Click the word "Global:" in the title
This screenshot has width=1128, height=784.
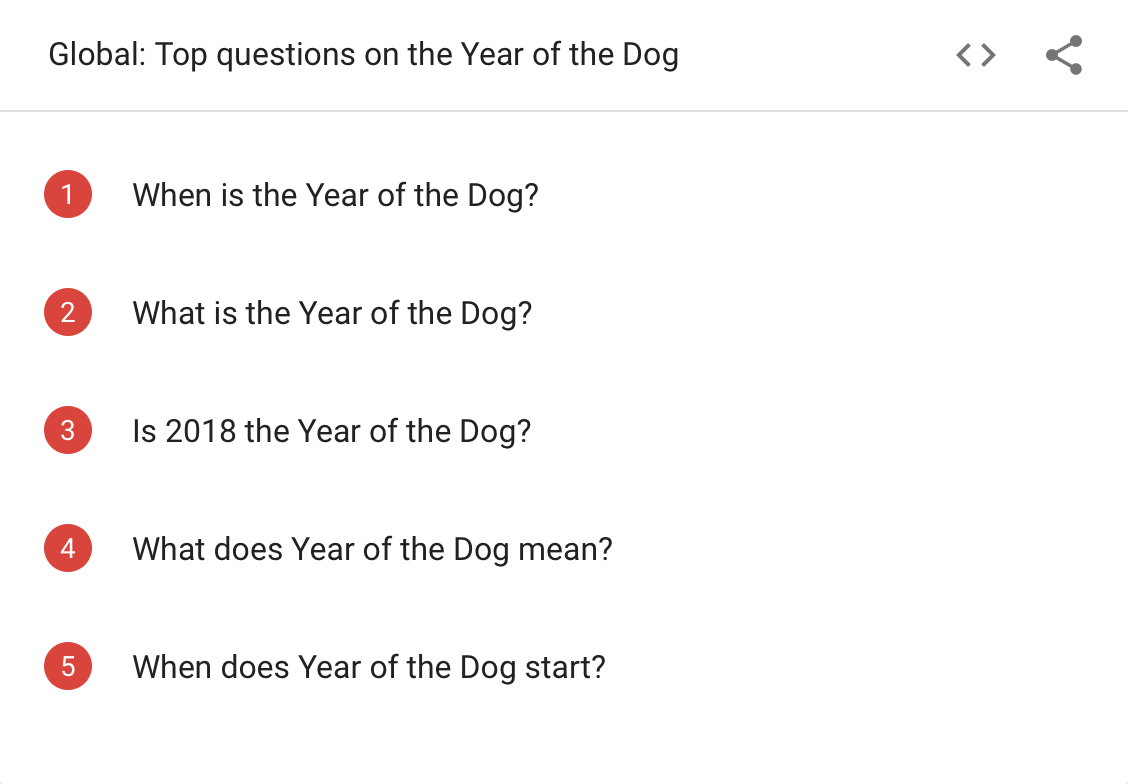(98, 55)
